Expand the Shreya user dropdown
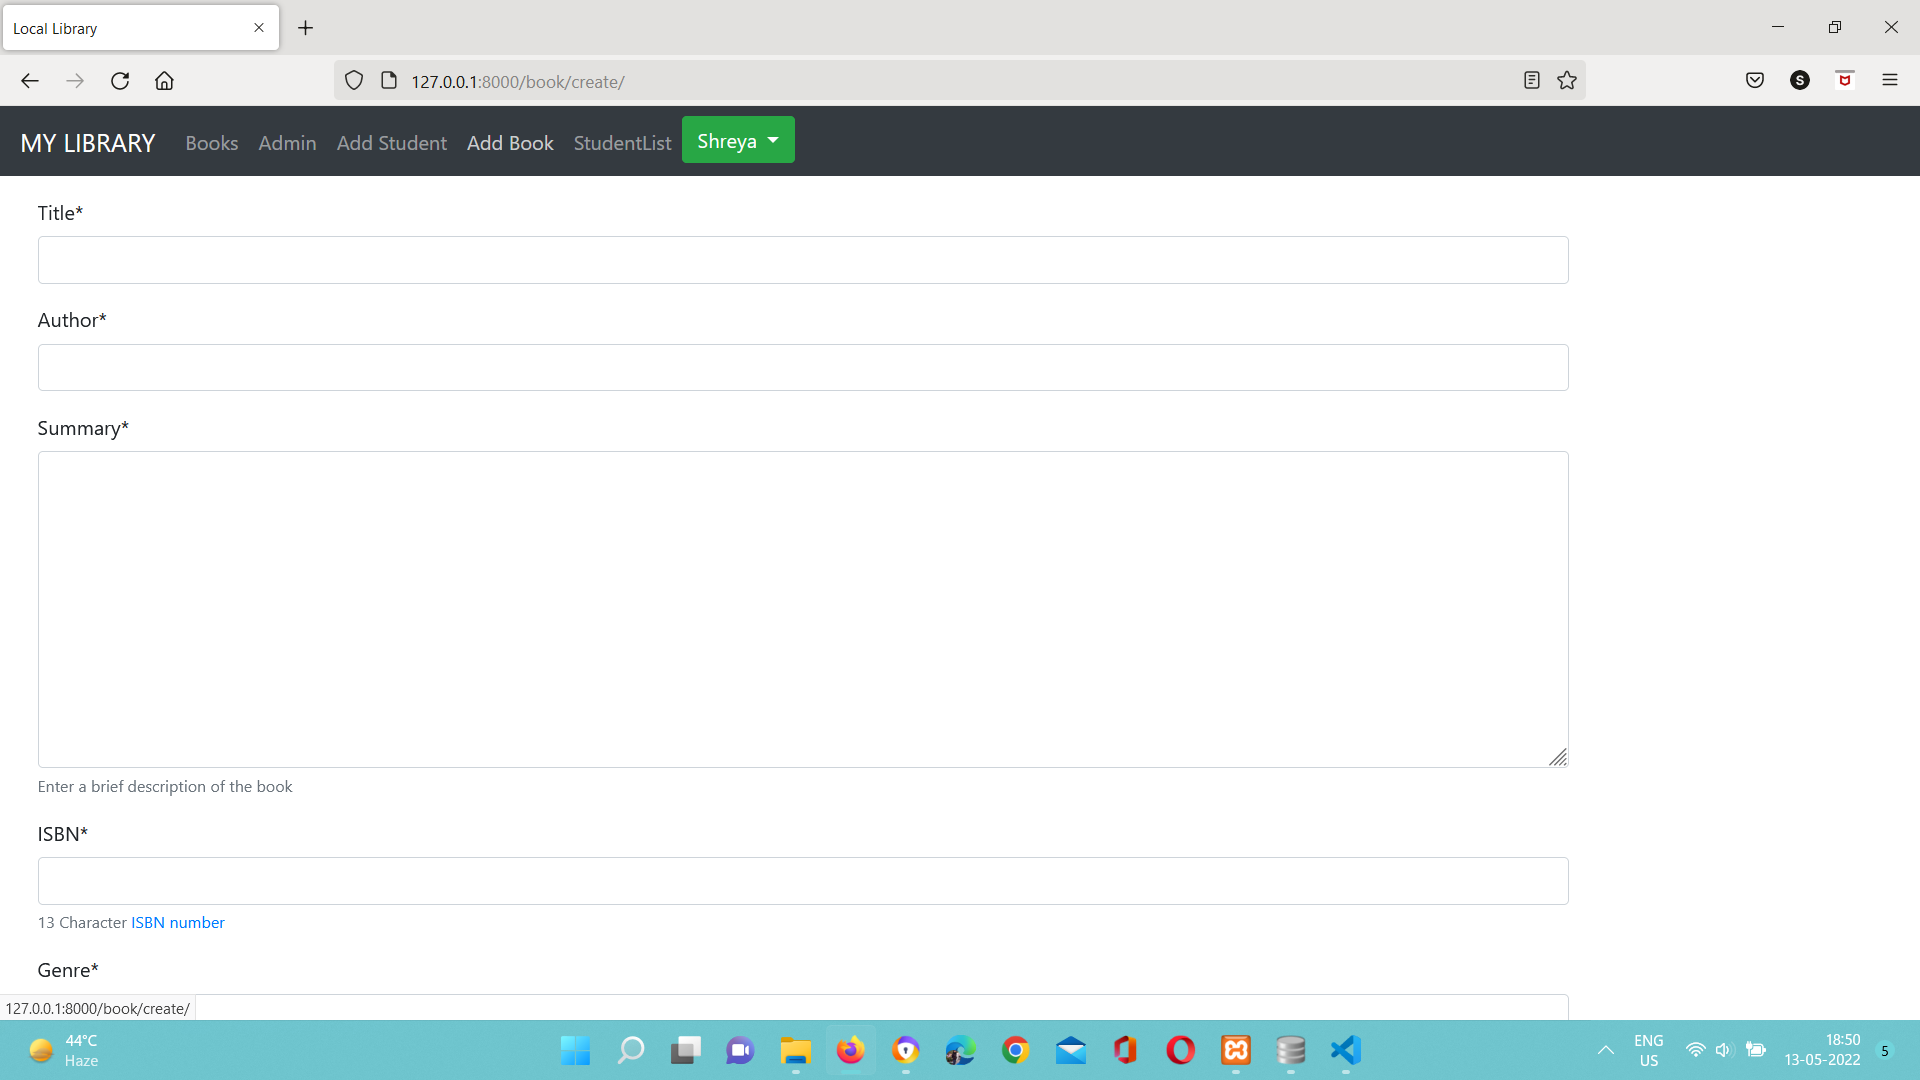Image resolution: width=1920 pixels, height=1080 pixels. [x=738, y=141]
